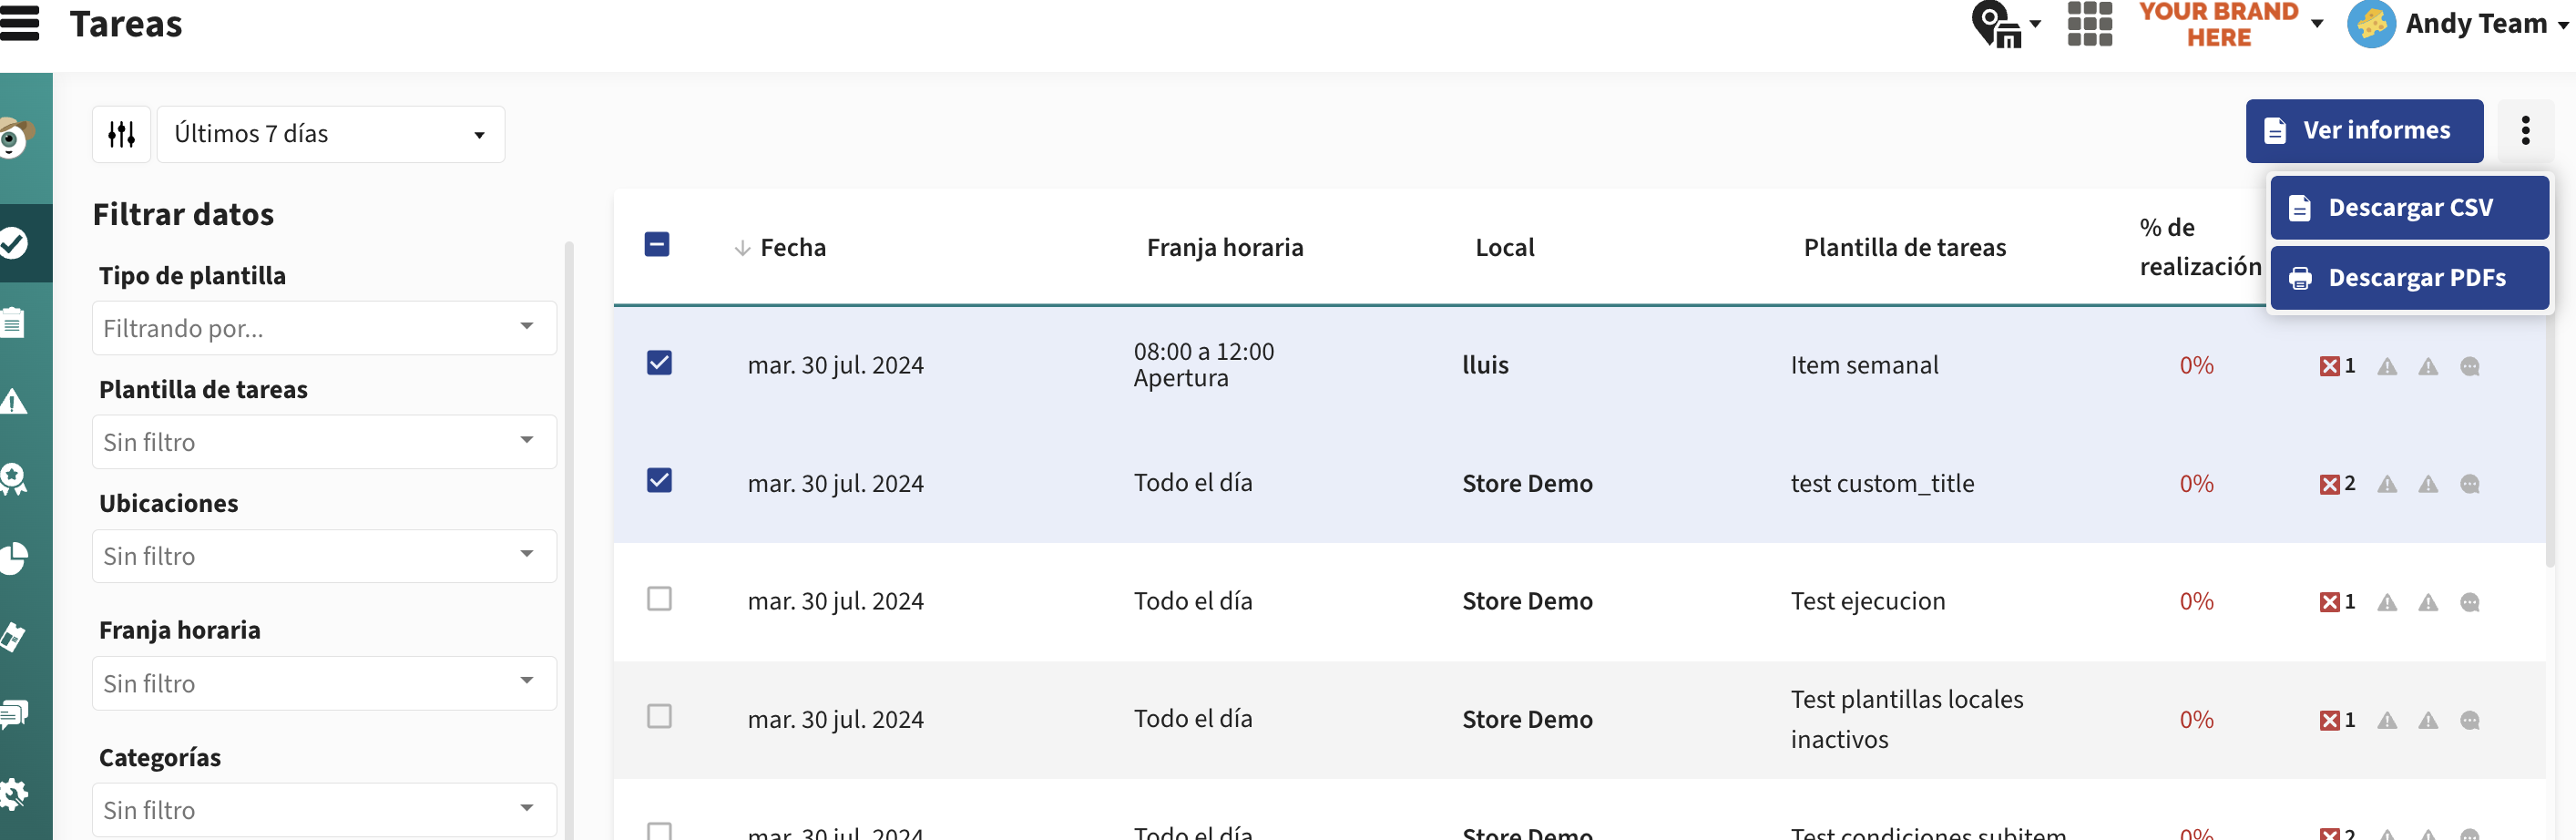The image size is (2576, 840).
Task: Click the lluis local name
Action: pyautogui.click(x=1485, y=365)
